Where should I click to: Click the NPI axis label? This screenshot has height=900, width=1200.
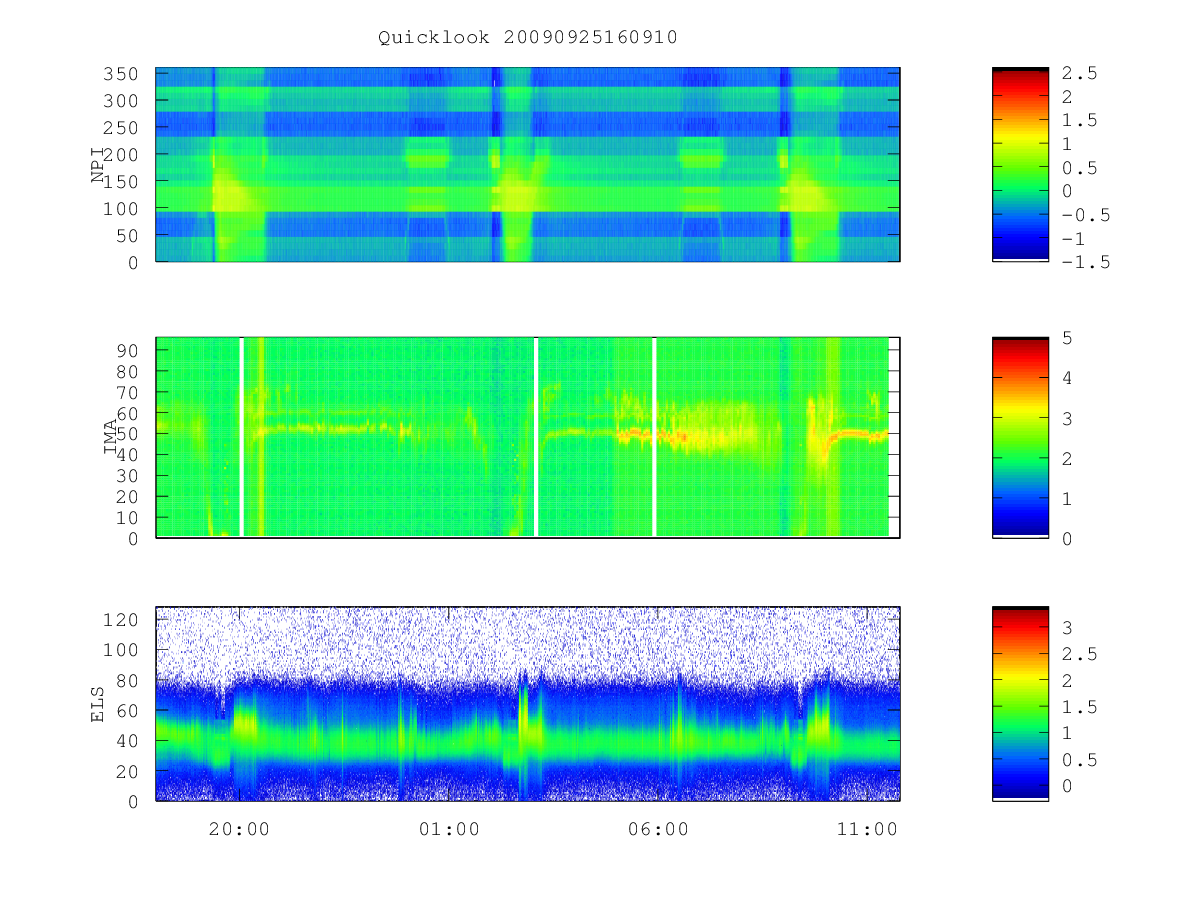point(98,164)
